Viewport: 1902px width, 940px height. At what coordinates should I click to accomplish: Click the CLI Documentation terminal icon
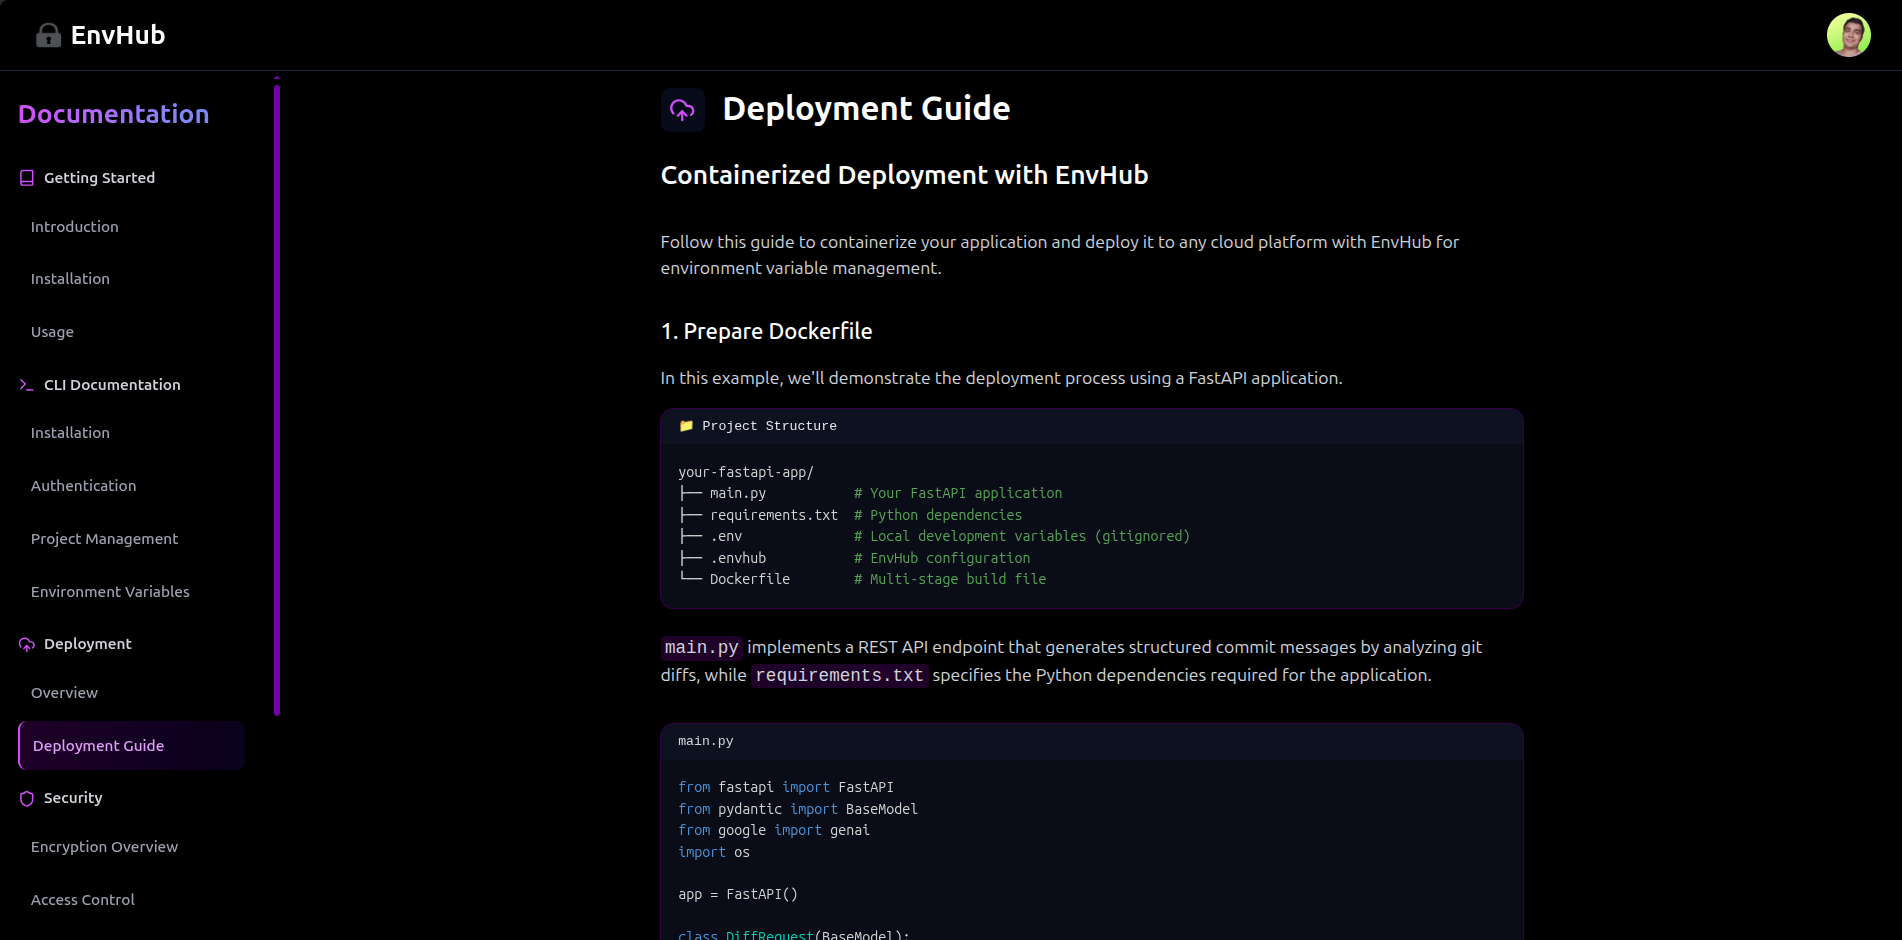(27, 385)
